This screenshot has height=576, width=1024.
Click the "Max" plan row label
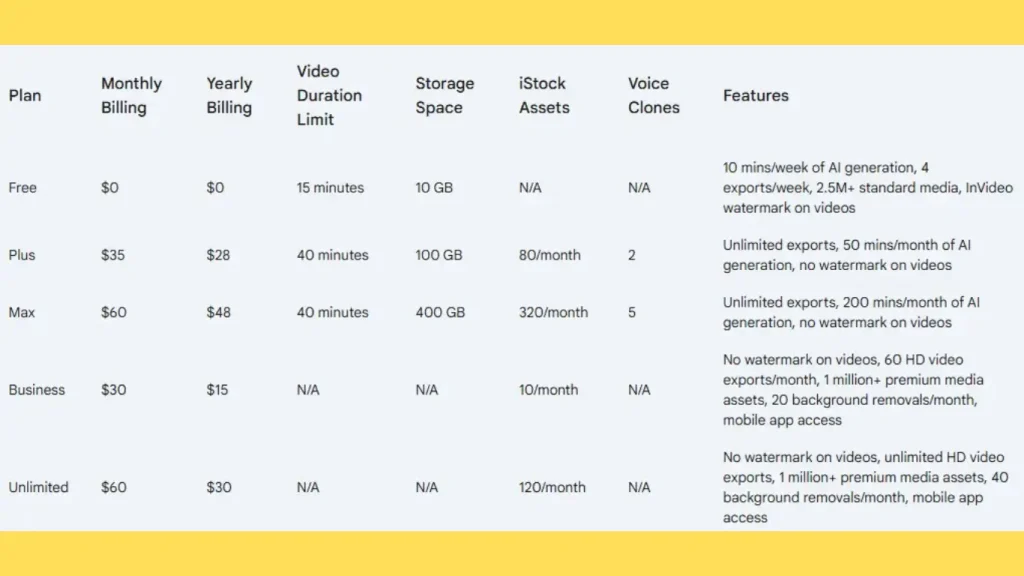point(22,313)
